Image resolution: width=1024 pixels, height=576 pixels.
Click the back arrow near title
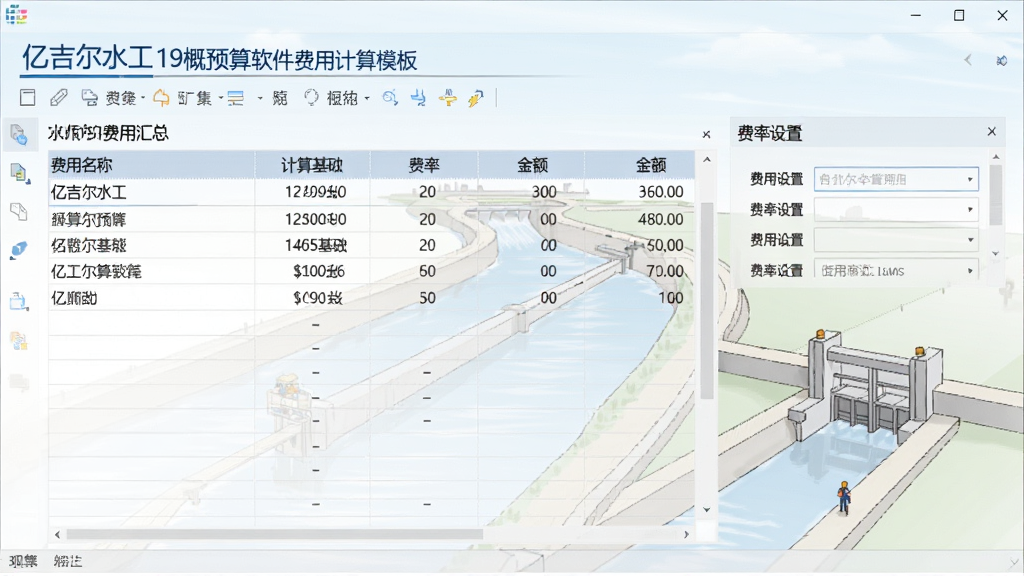(x=968, y=61)
